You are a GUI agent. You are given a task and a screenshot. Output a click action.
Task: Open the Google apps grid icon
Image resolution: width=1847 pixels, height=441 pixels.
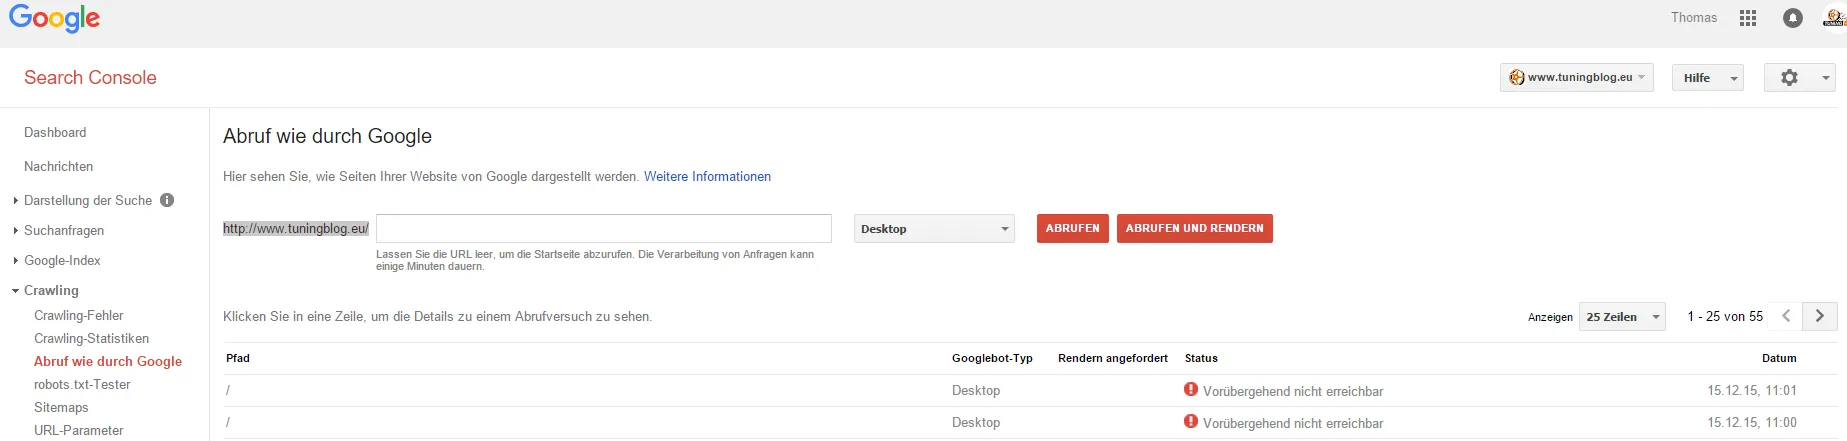pos(1748,18)
